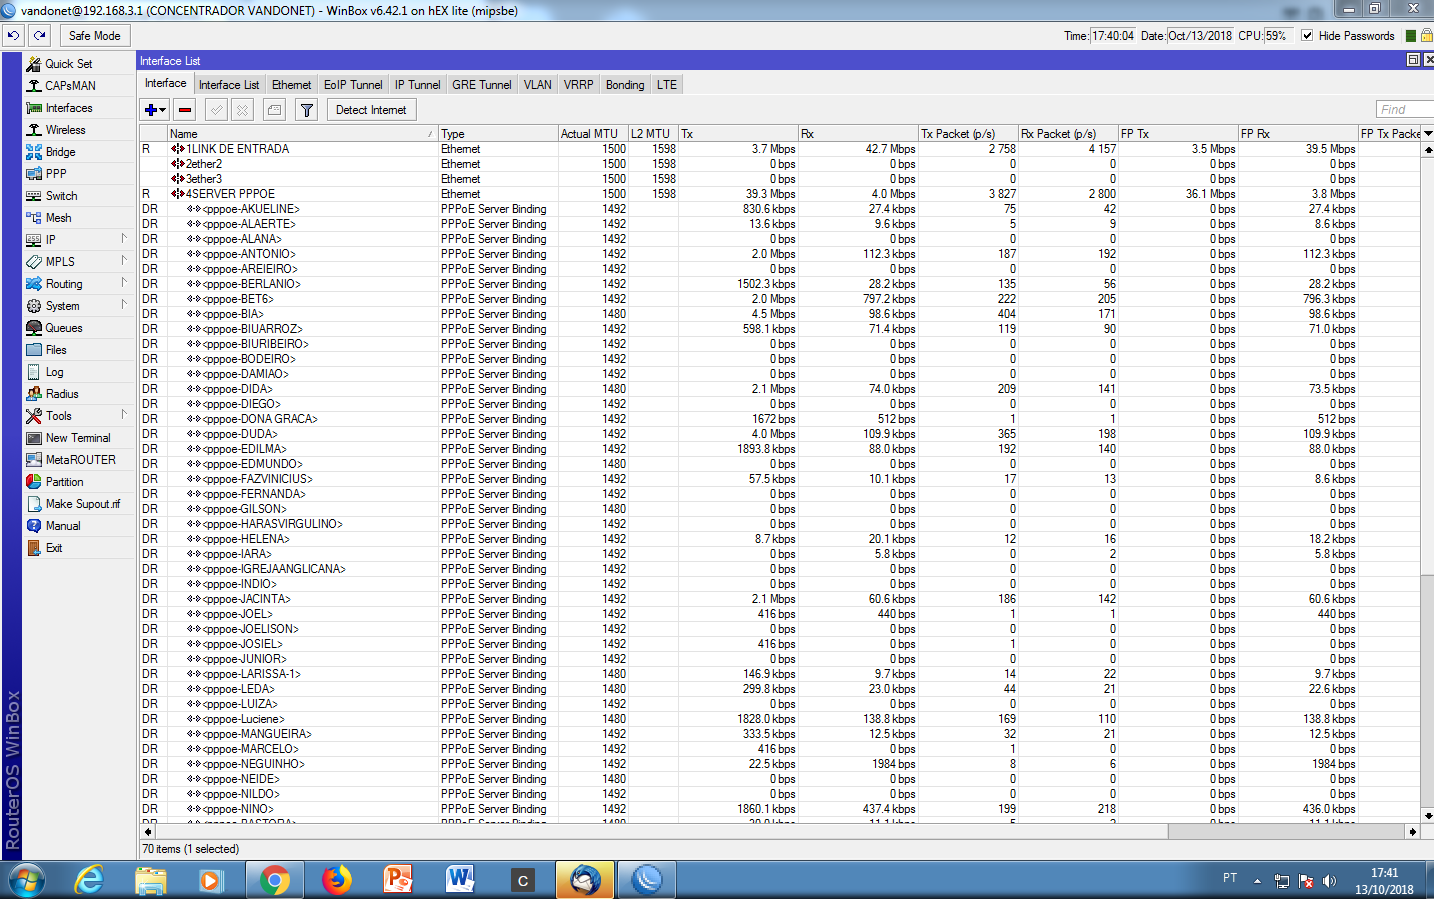The height and width of the screenshot is (899, 1434).
Task: Open the blue plus add dropdown
Action: (x=155, y=110)
